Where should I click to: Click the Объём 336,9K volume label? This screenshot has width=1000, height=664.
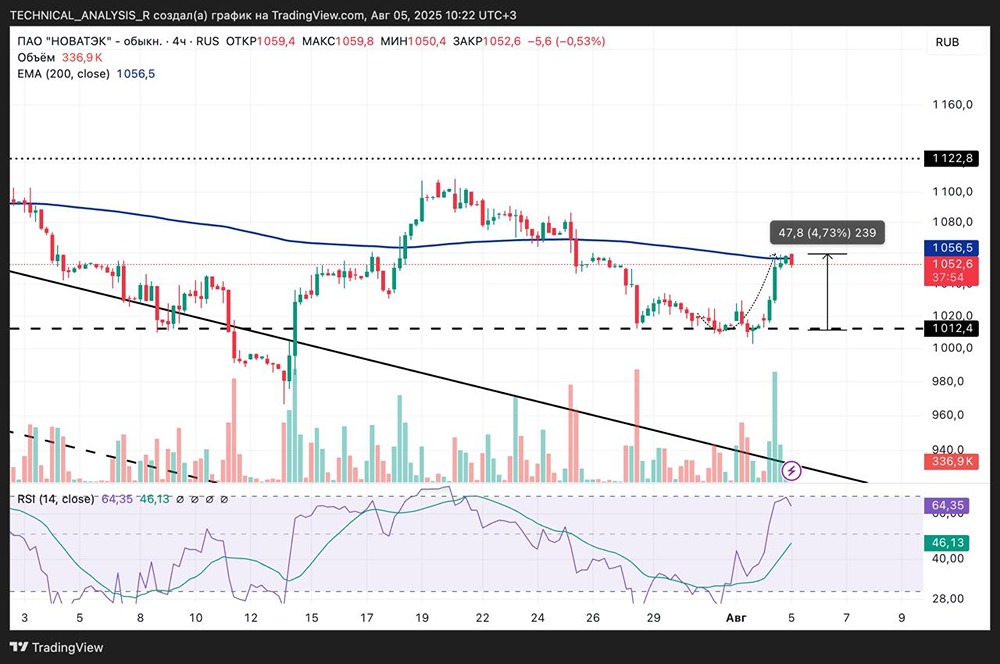[60, 58]
